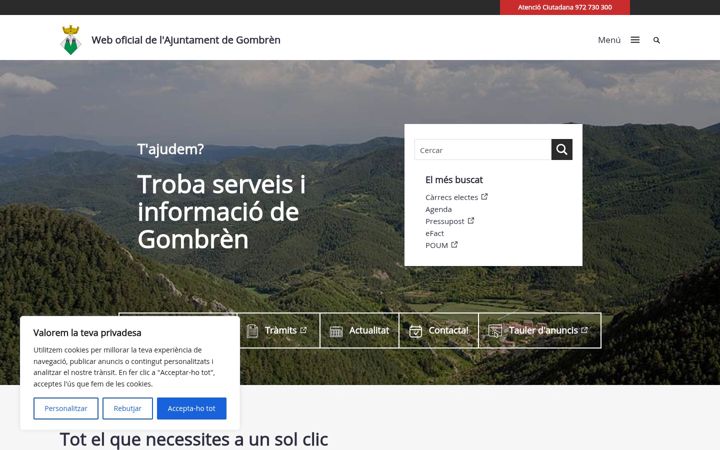Click the external link icon beside Pressupost
The height and width of the screenshot is (450, 720).
click(x=471, y=221)
